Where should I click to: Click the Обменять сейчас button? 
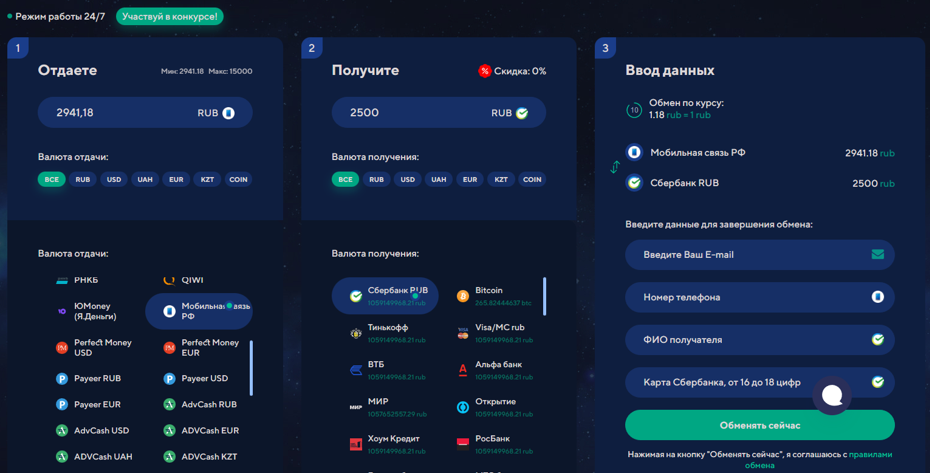point(760,426)
